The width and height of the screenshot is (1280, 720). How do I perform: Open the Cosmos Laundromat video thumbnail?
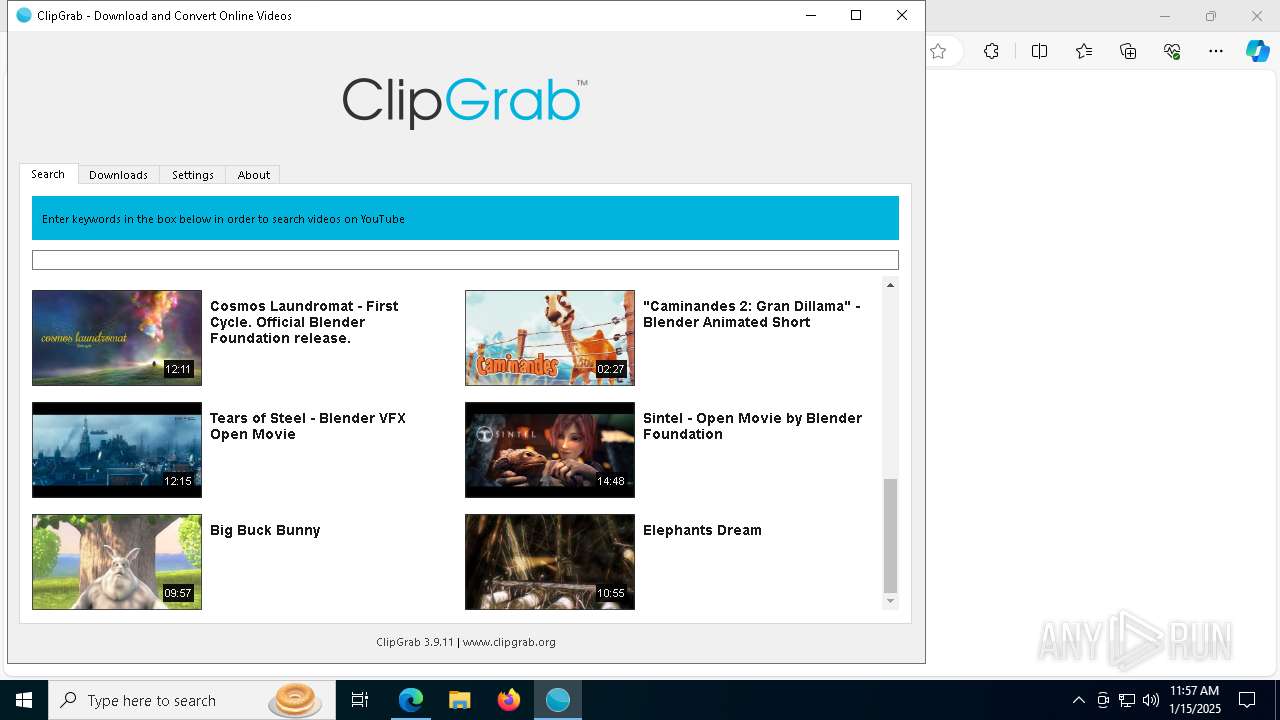(117, 338)
